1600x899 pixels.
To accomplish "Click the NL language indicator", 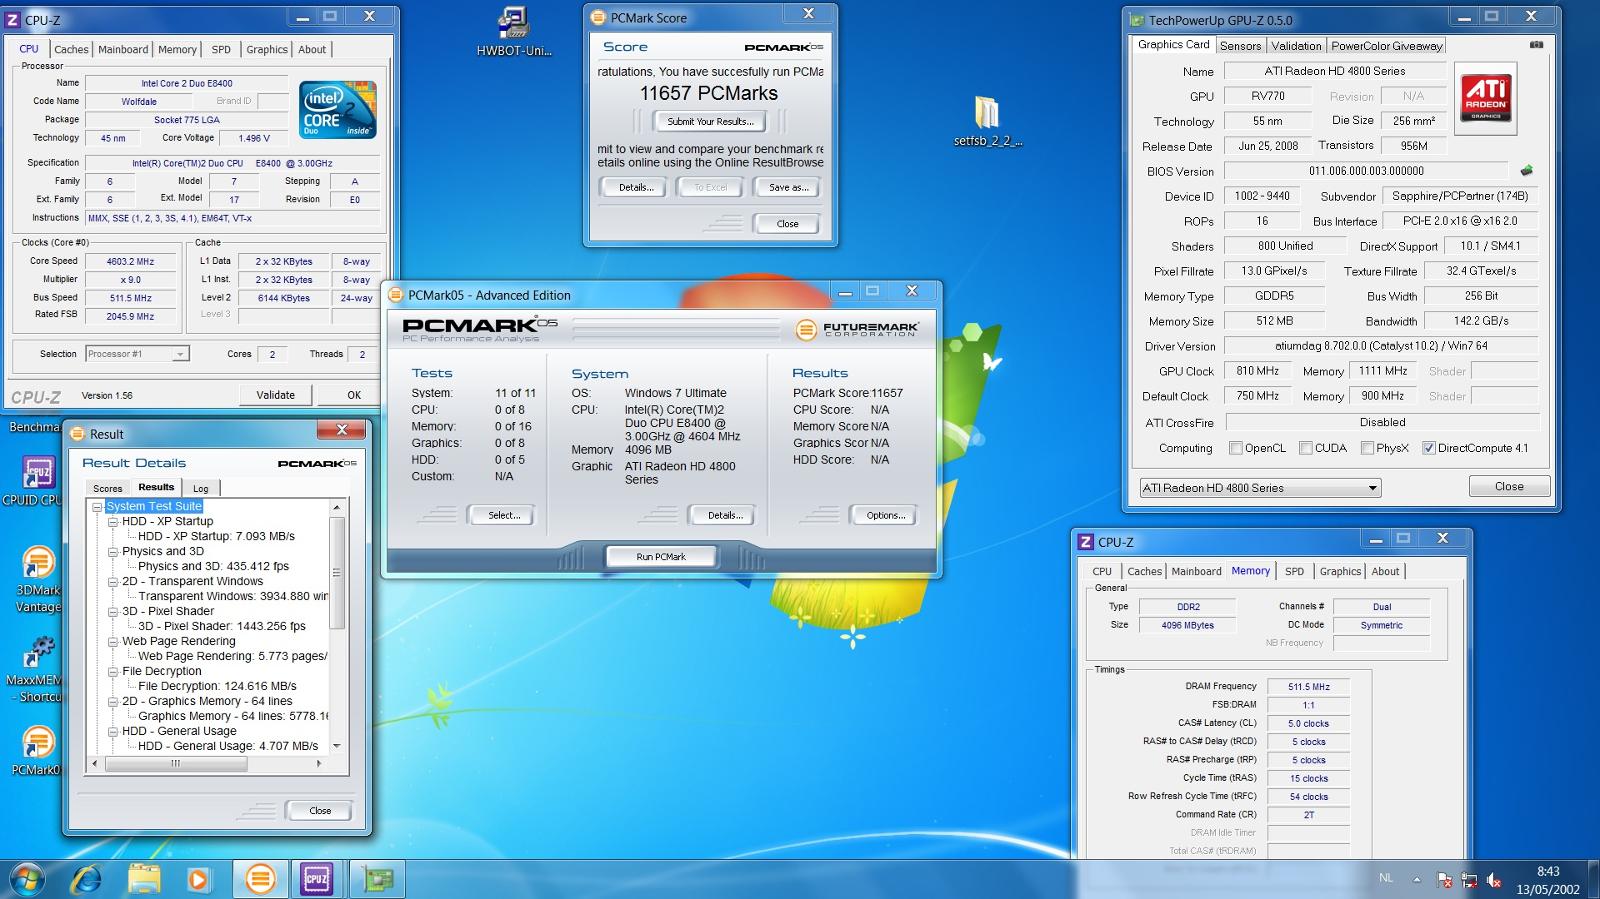I will point(1385,878).
